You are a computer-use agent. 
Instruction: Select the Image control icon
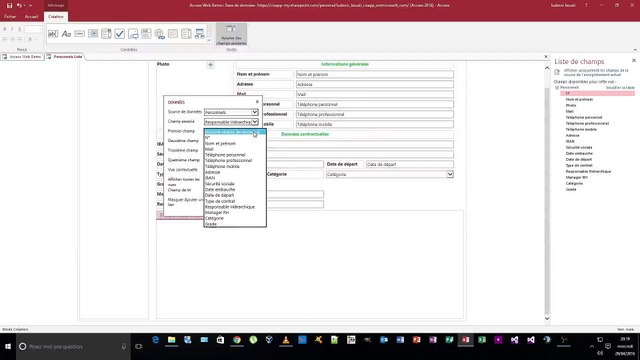click(133, 34)
